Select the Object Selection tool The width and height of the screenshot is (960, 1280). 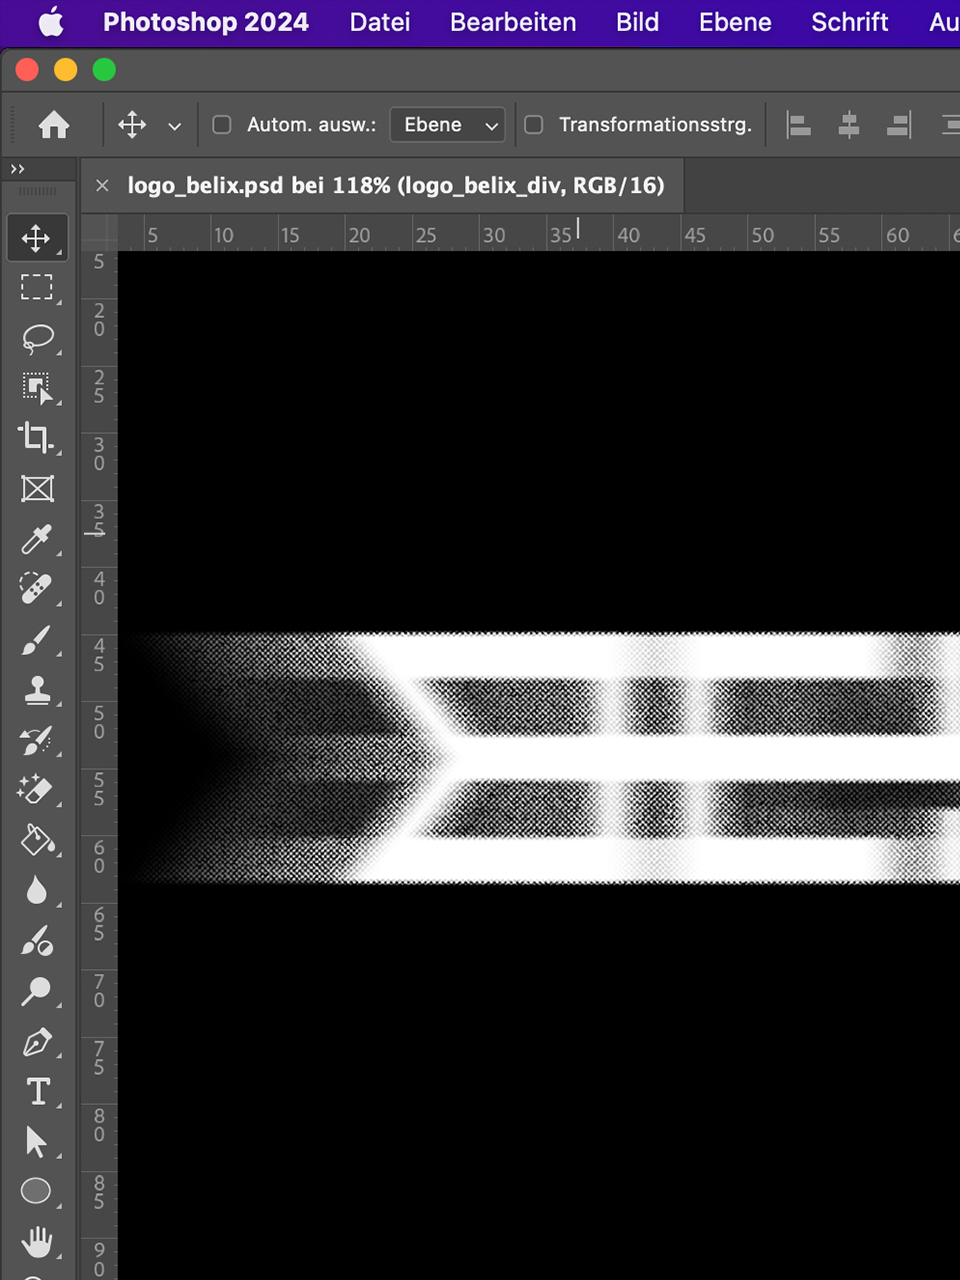pos(37,388)
